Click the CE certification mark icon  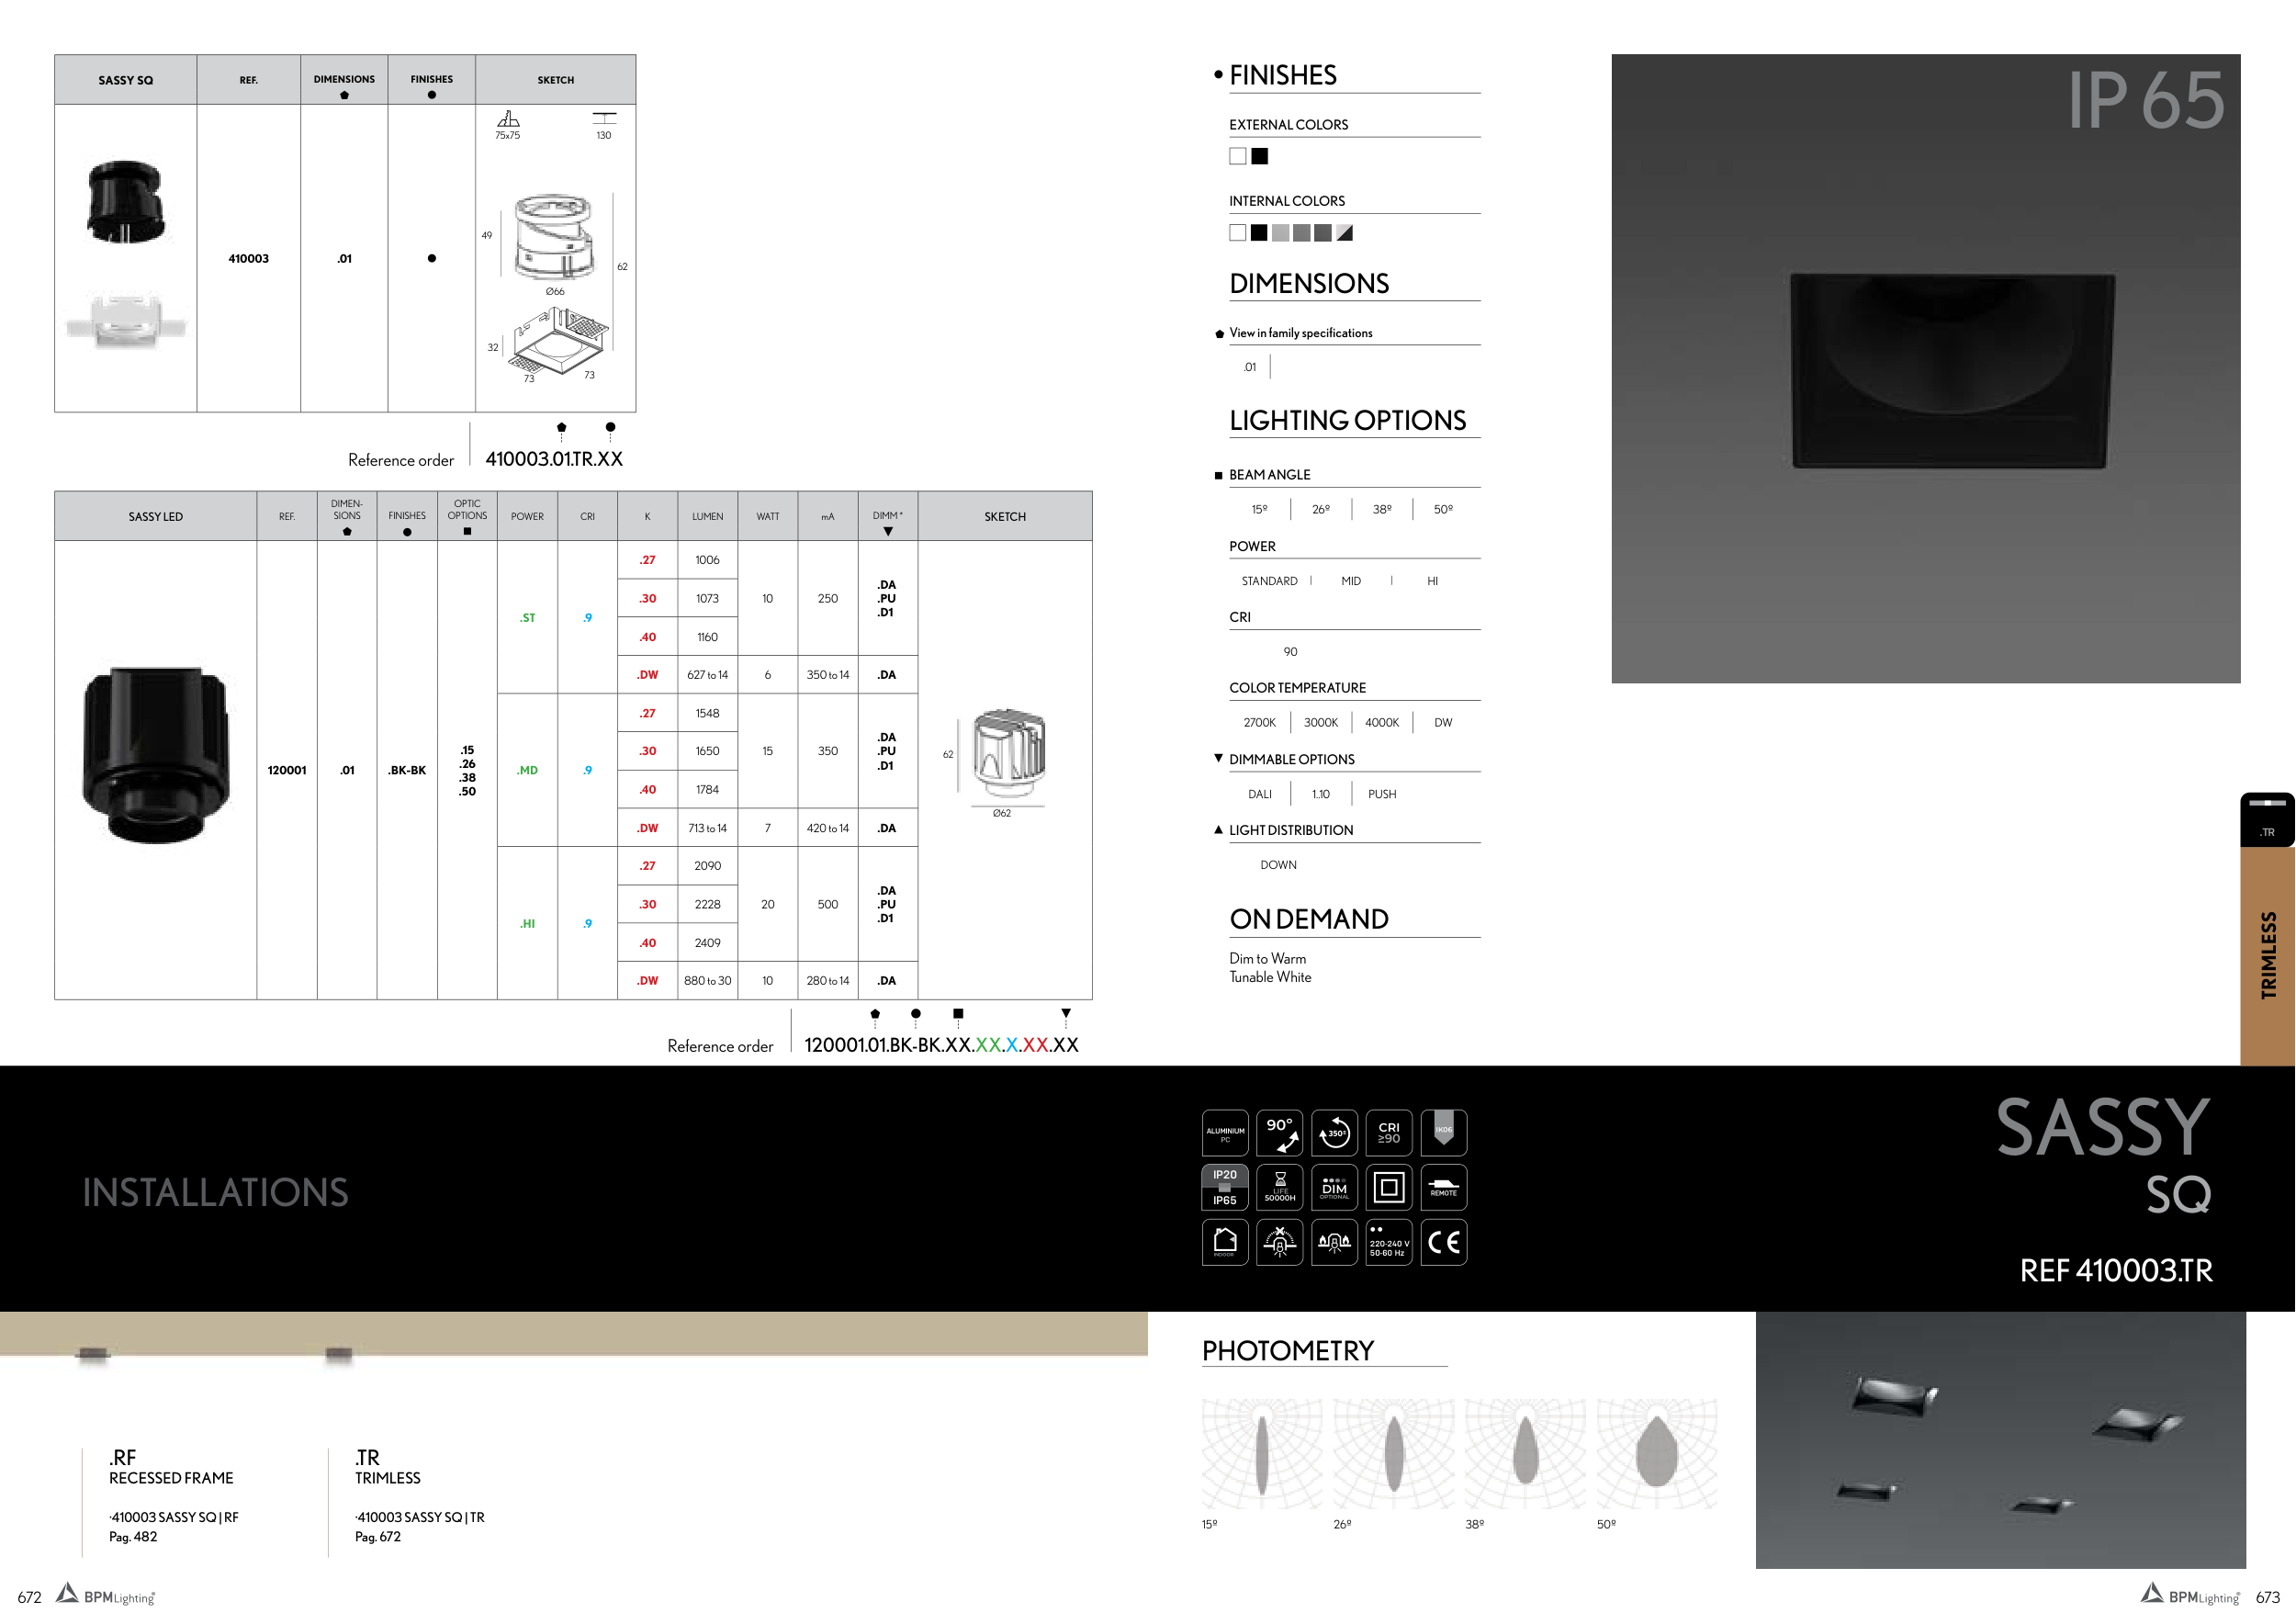point(1443,1242)
